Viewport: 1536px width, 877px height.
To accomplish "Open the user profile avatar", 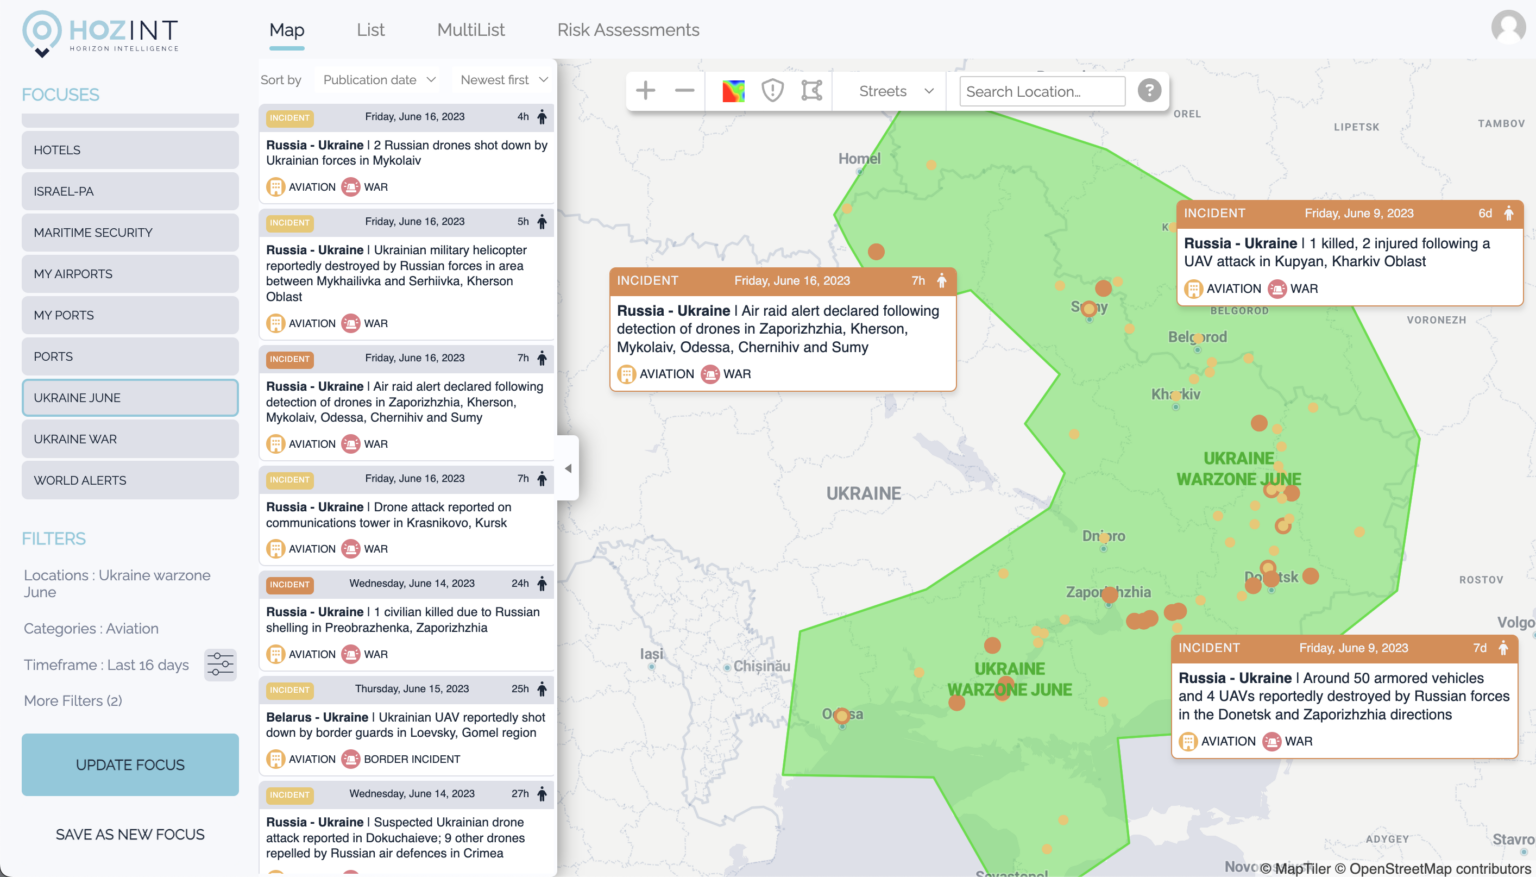I will click(x=1508, y=27).
